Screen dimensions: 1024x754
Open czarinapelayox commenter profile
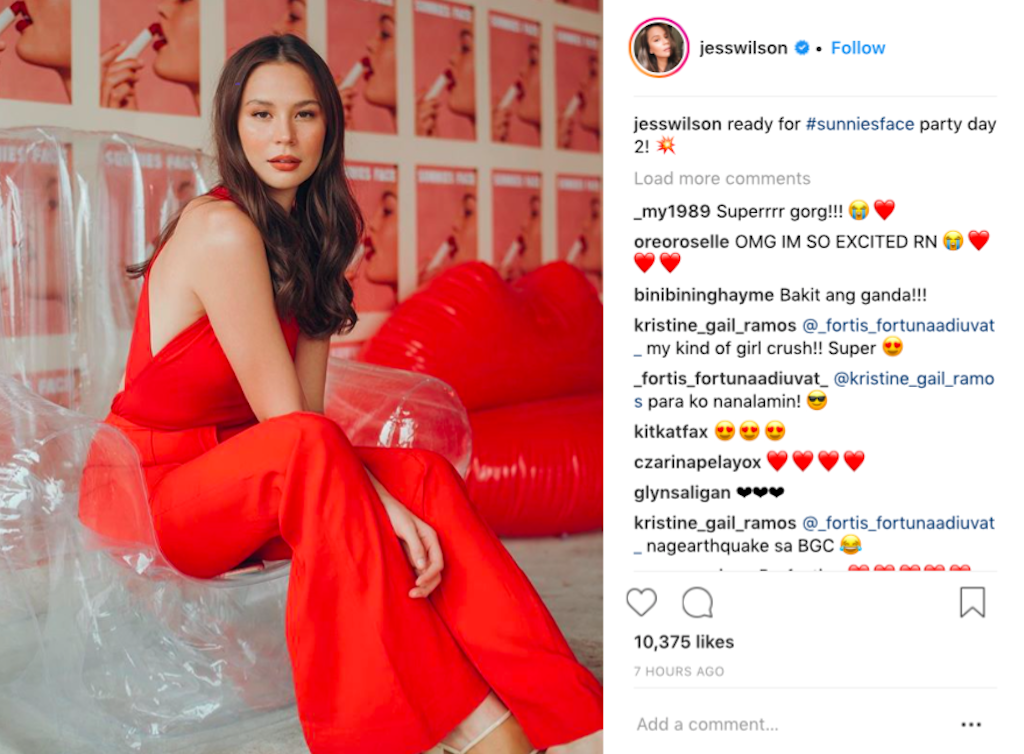point(697,462)
